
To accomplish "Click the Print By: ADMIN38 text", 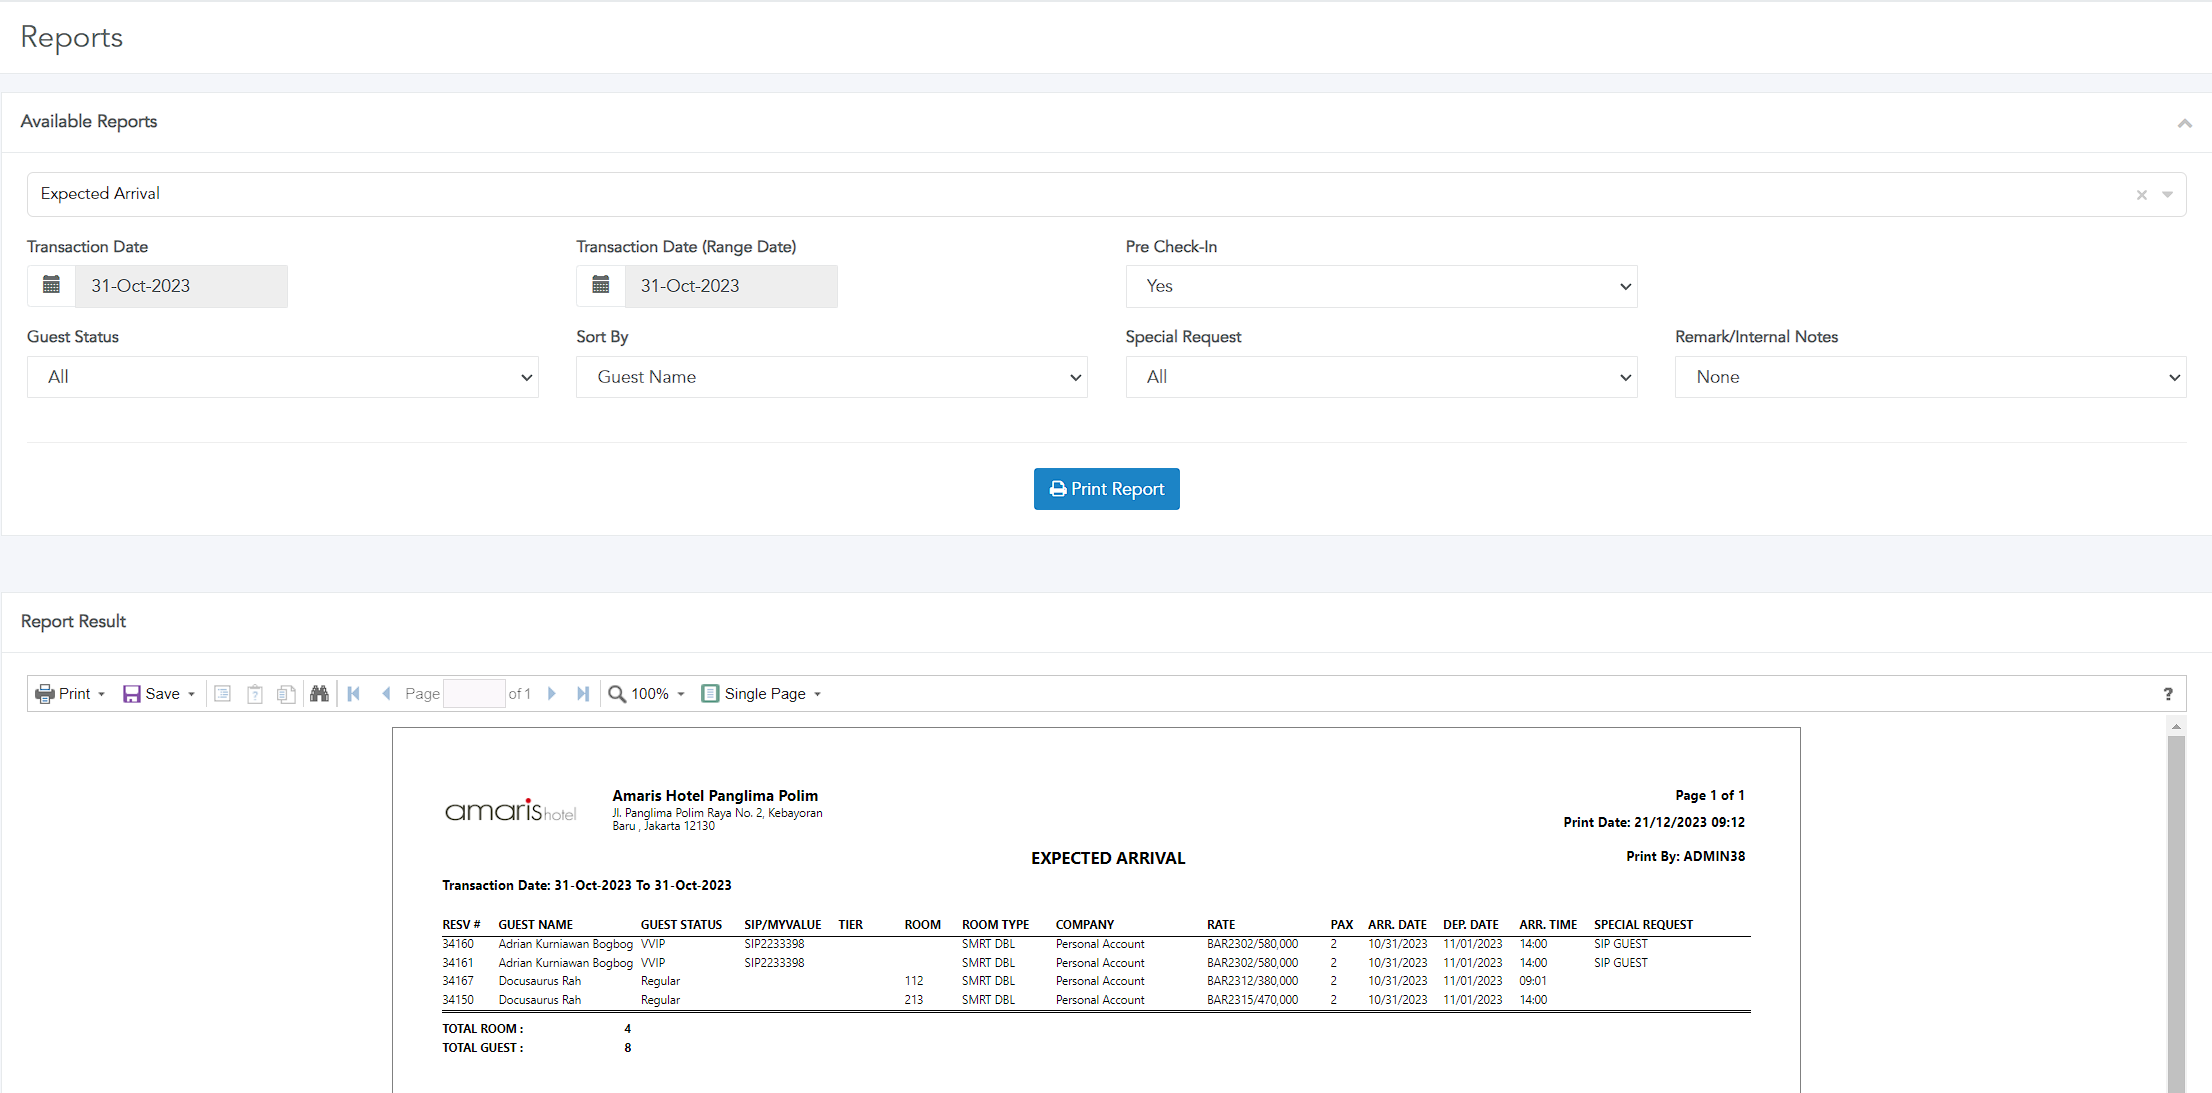I will click(x=1685, y=856).
